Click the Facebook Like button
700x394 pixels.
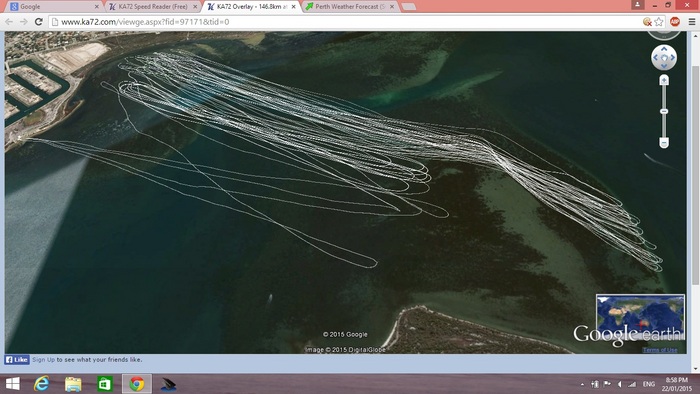[x=17, y=360]
